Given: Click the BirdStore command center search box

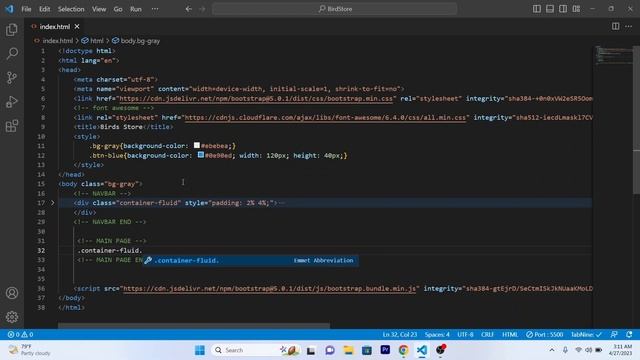Looking at the screenshot, I should (335, 9).
